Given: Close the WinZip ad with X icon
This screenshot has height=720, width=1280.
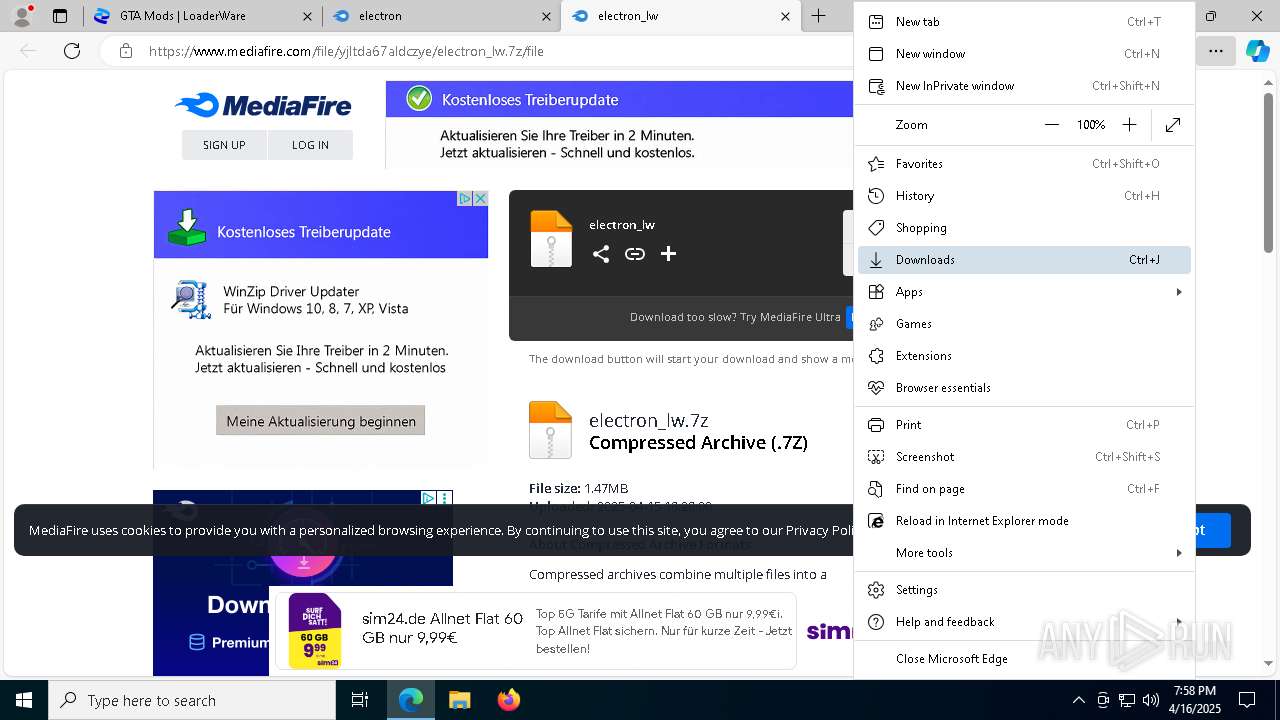Looking at the screenshot, I should [480, 199].
